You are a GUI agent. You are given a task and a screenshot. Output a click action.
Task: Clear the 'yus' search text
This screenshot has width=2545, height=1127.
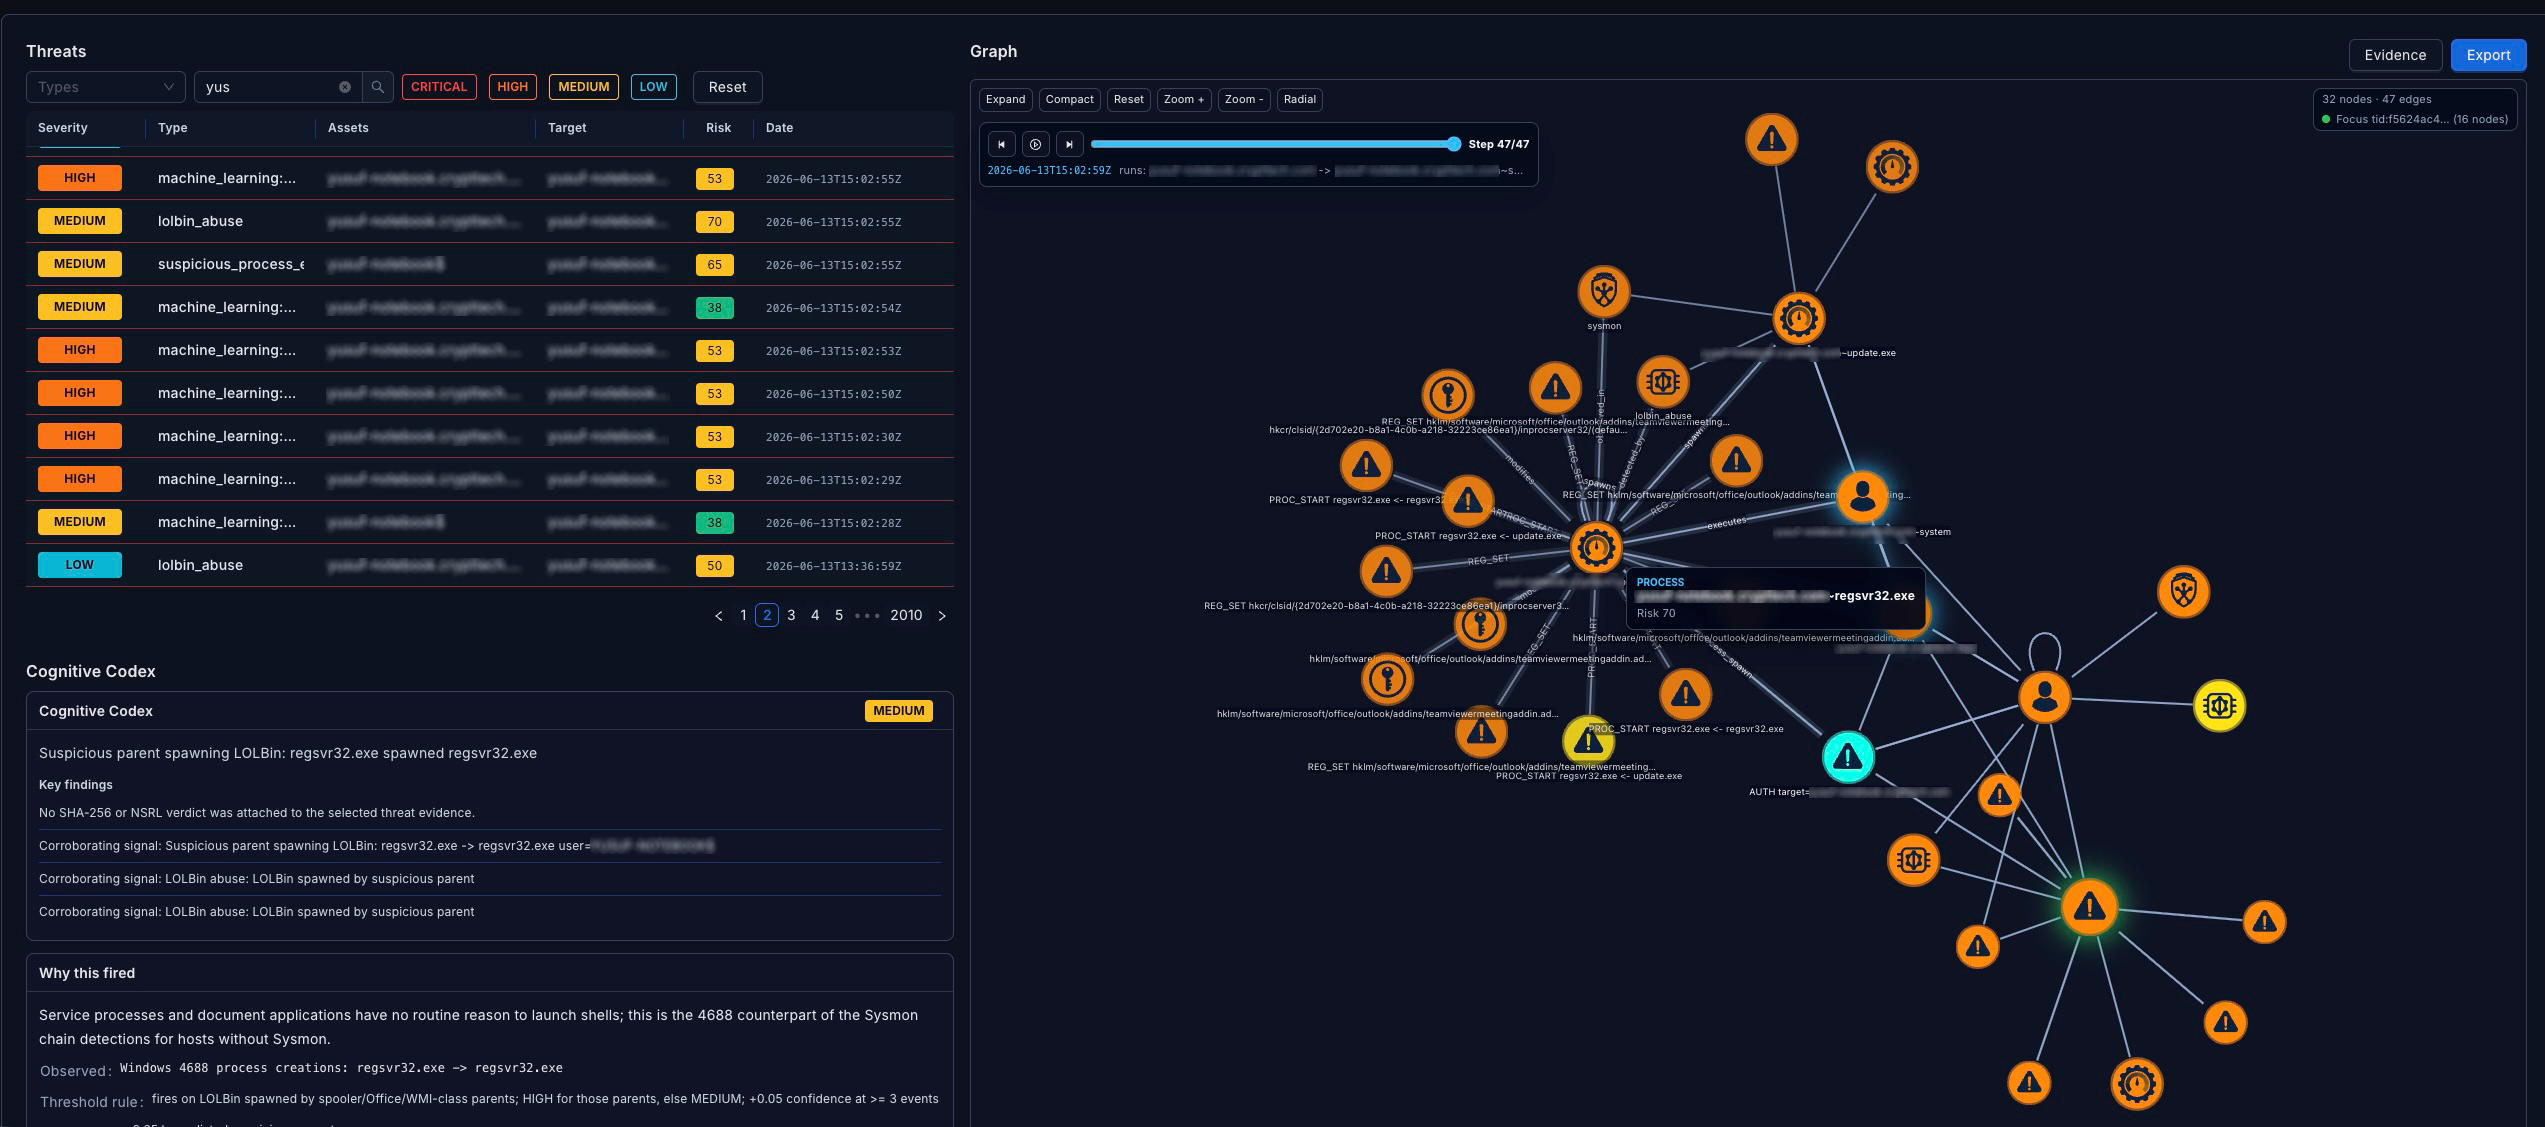click(345, 87)
